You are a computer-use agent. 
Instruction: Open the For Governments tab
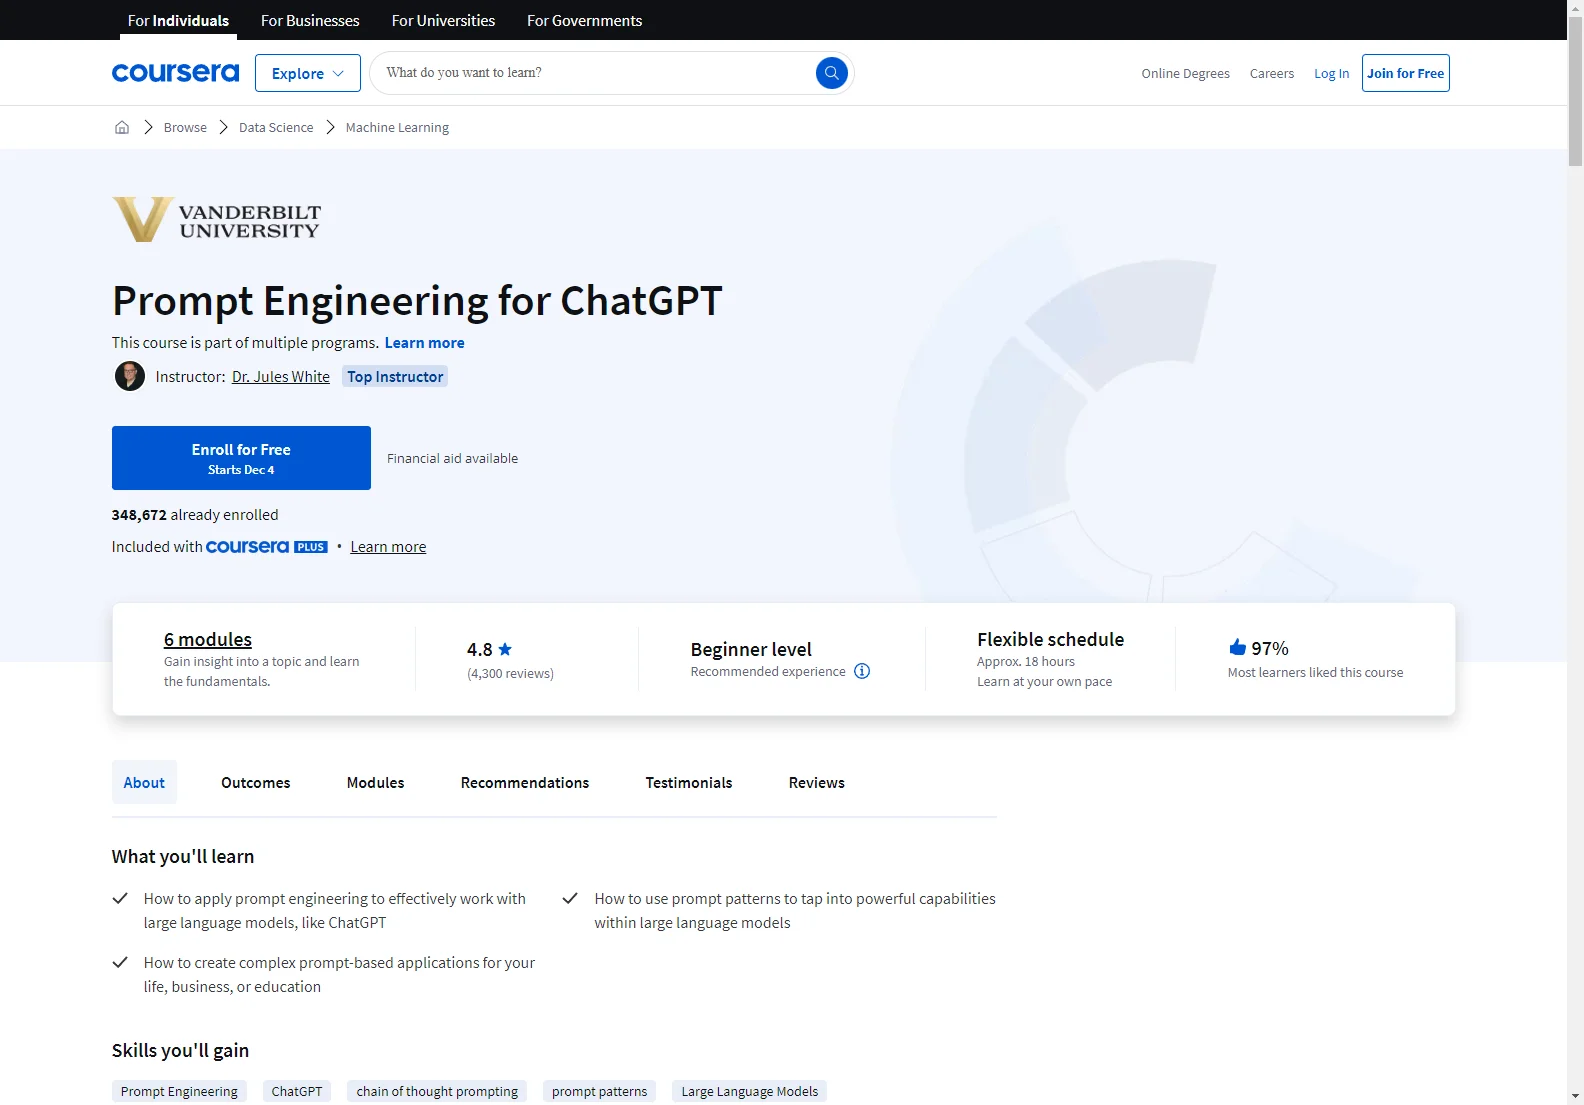click(x=585, y=20)
